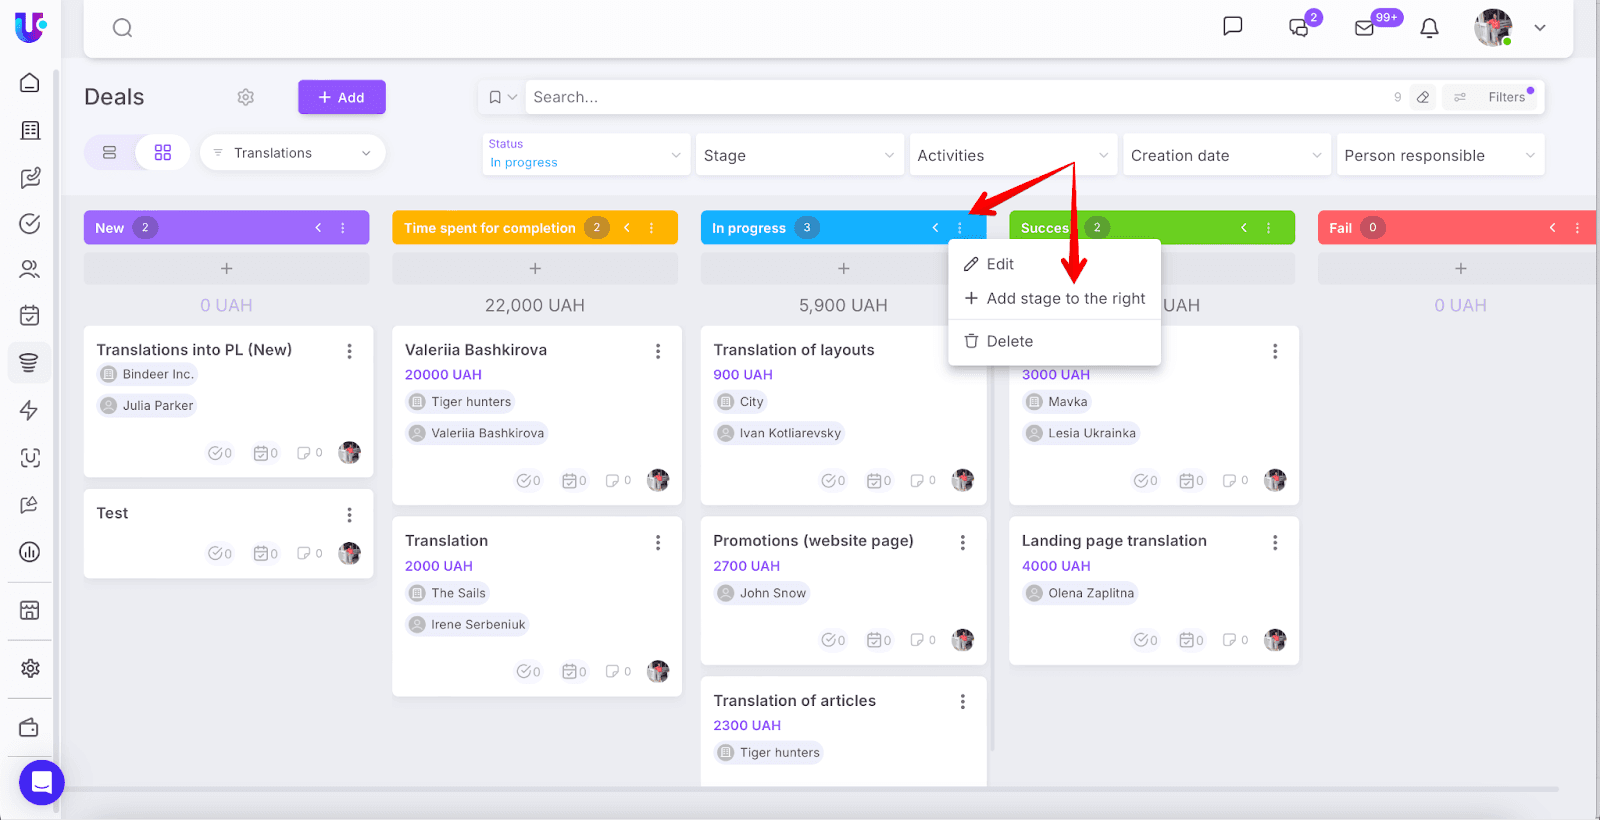Click into the deals Search field
1600x820 pixels.
[x=950, y=97]
